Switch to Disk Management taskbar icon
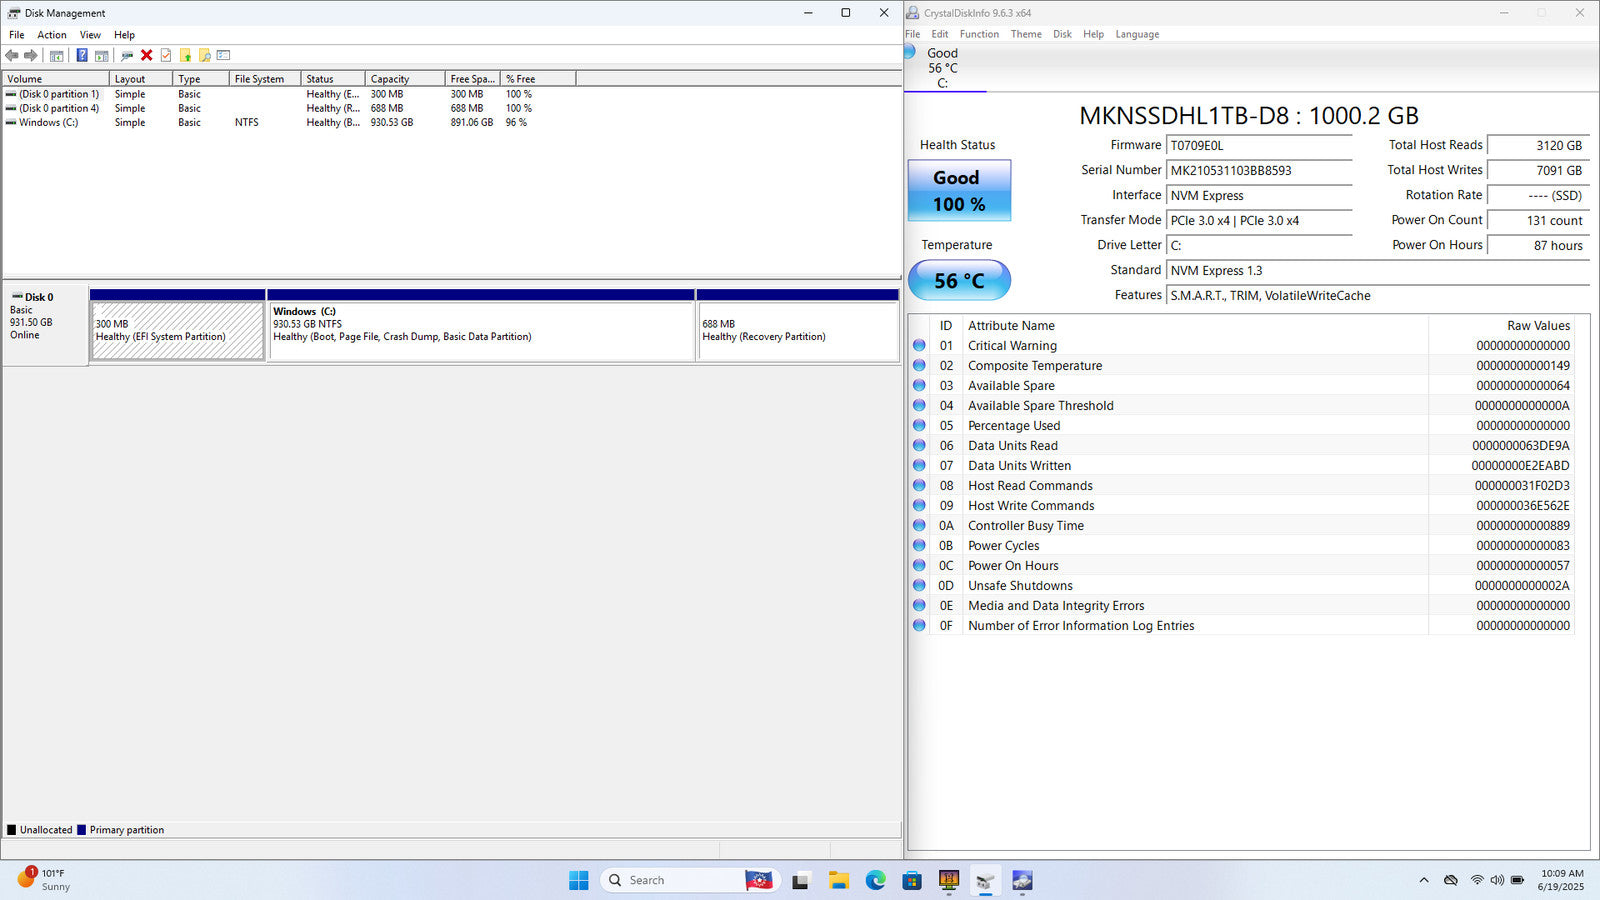 coord(985,880)
